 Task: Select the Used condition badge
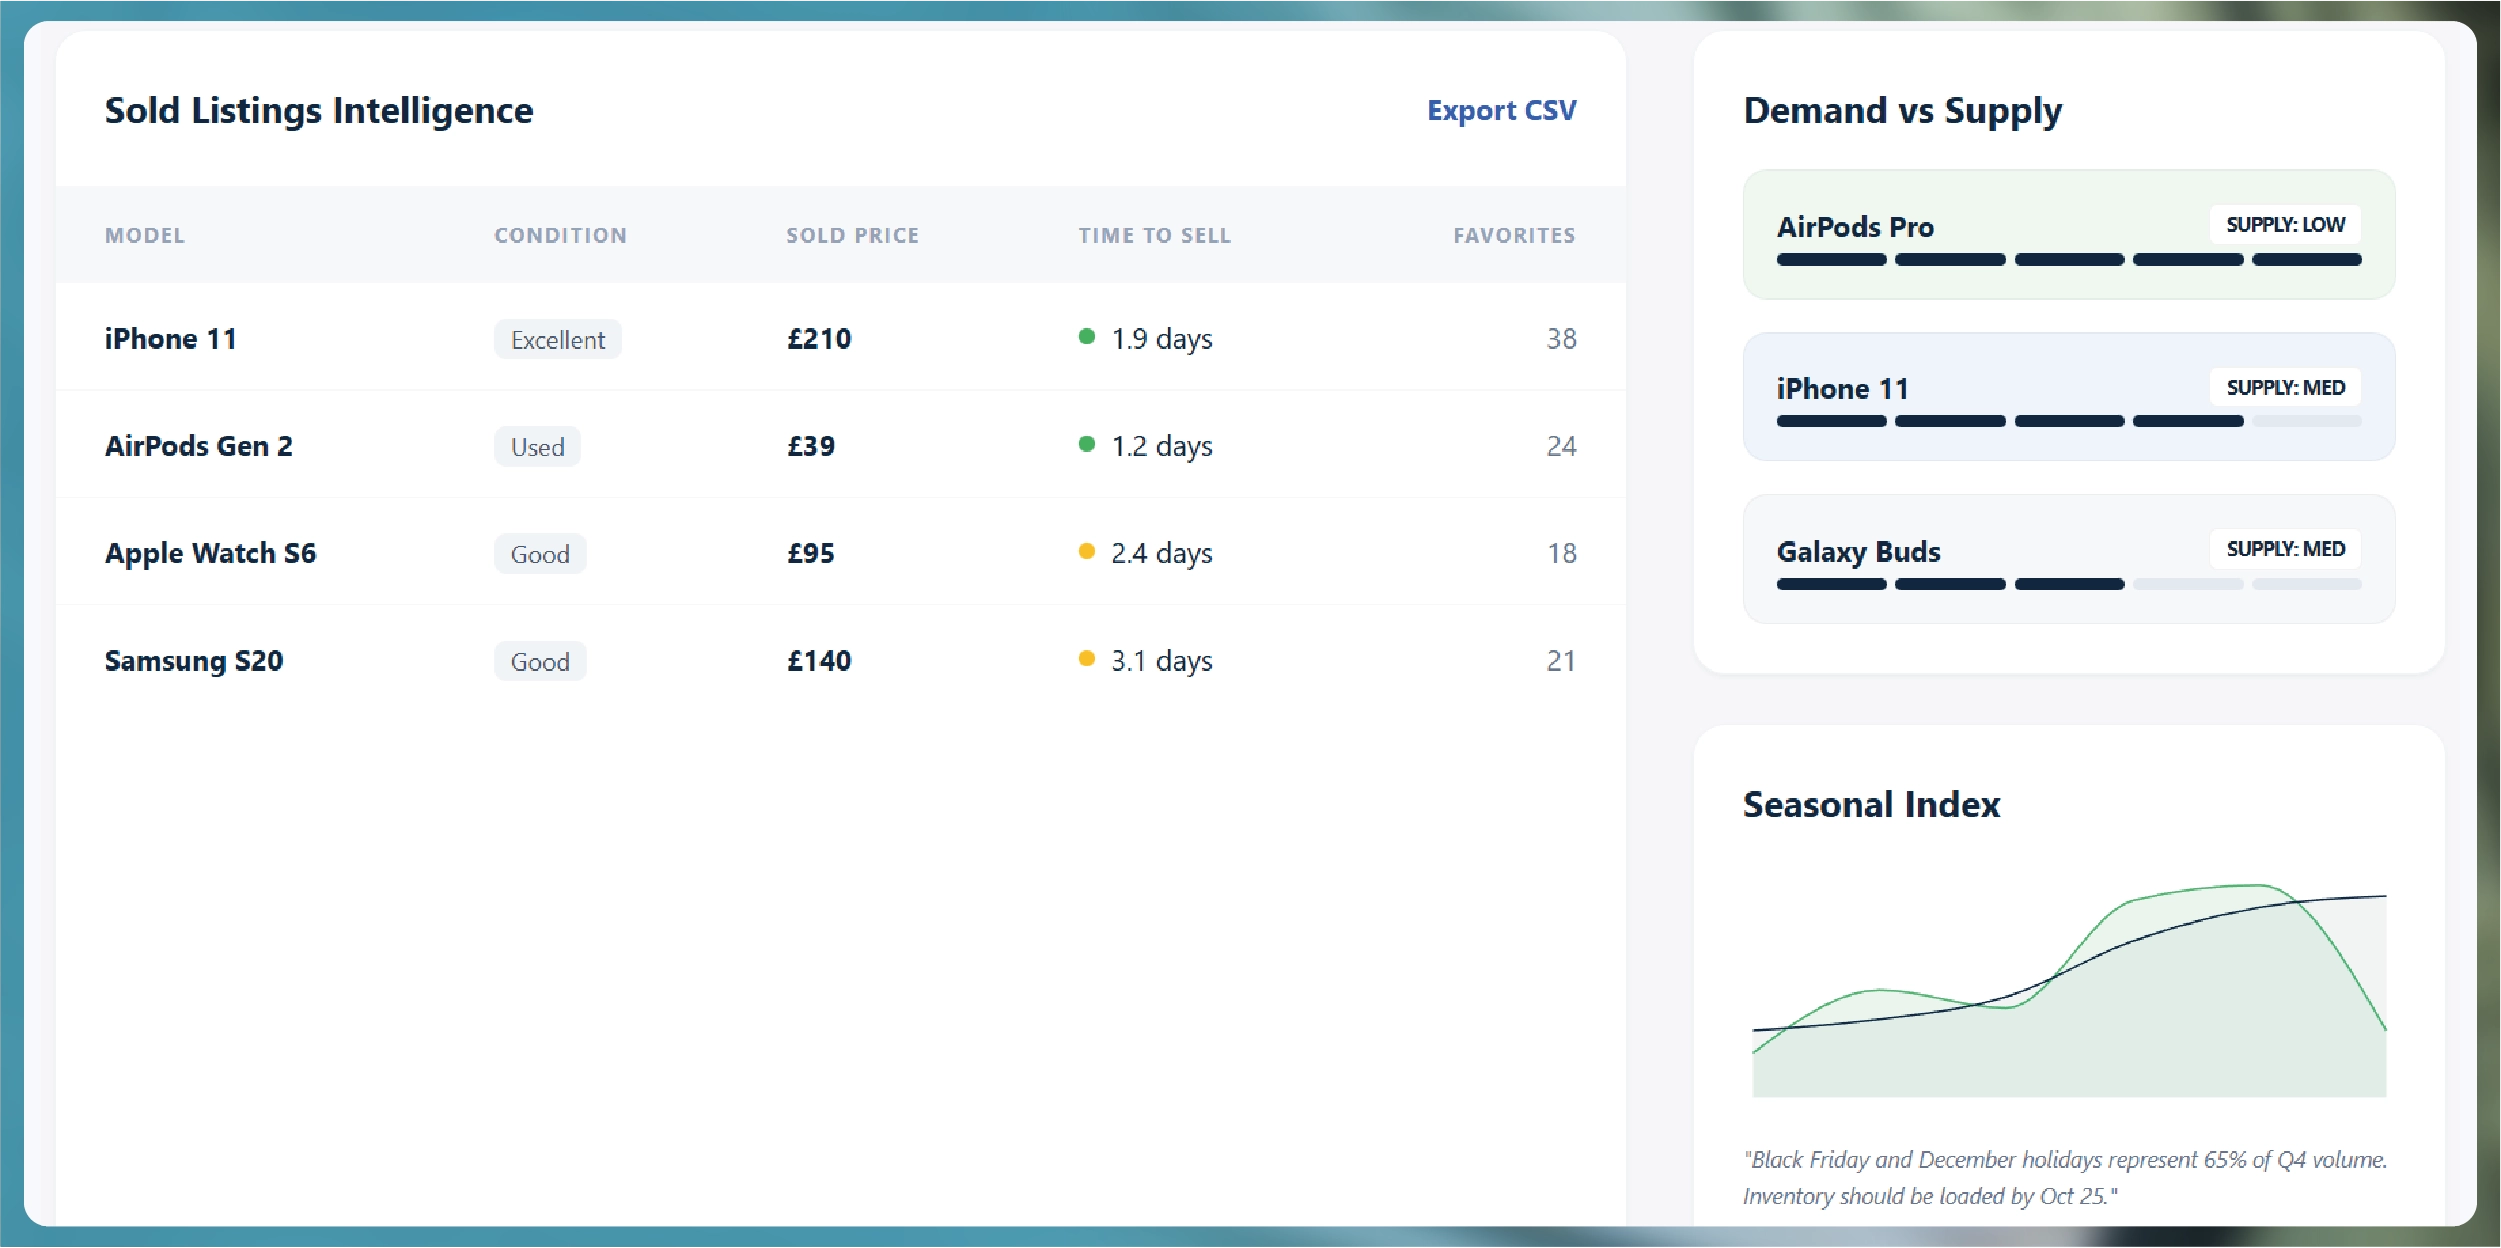click(537, 447)
